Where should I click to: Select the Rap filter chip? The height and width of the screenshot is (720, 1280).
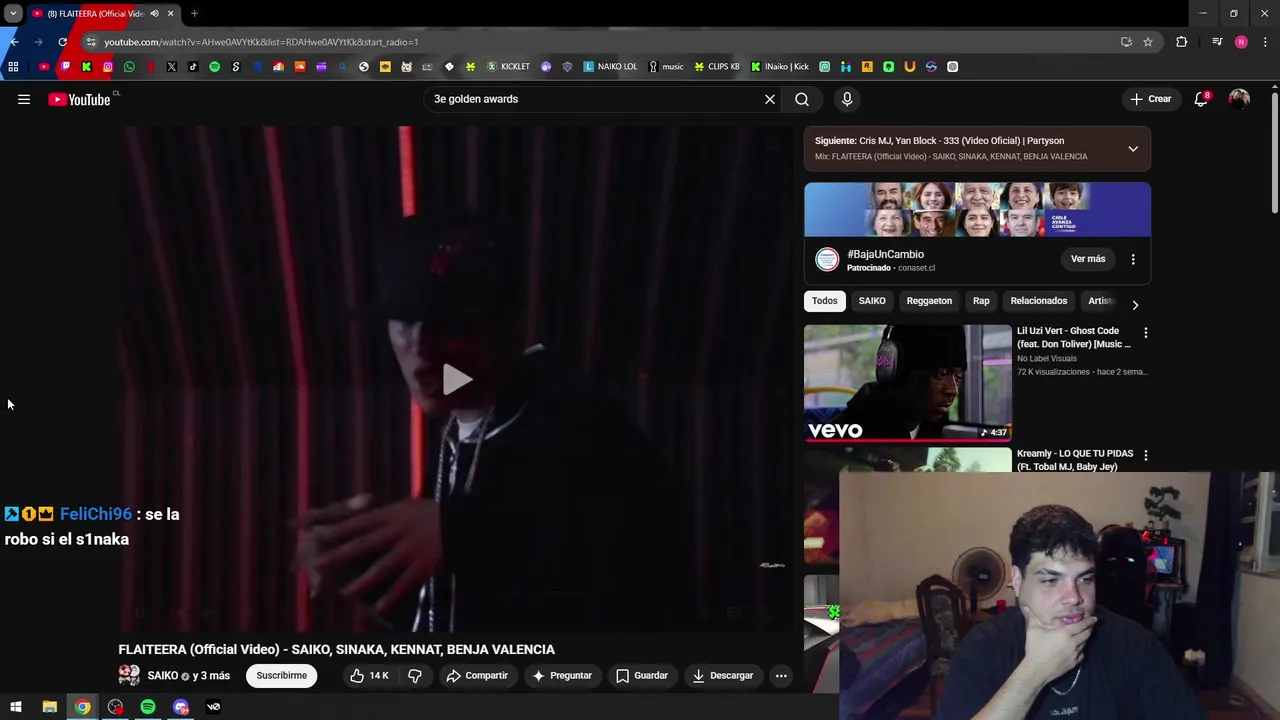[x=981, y=301]
